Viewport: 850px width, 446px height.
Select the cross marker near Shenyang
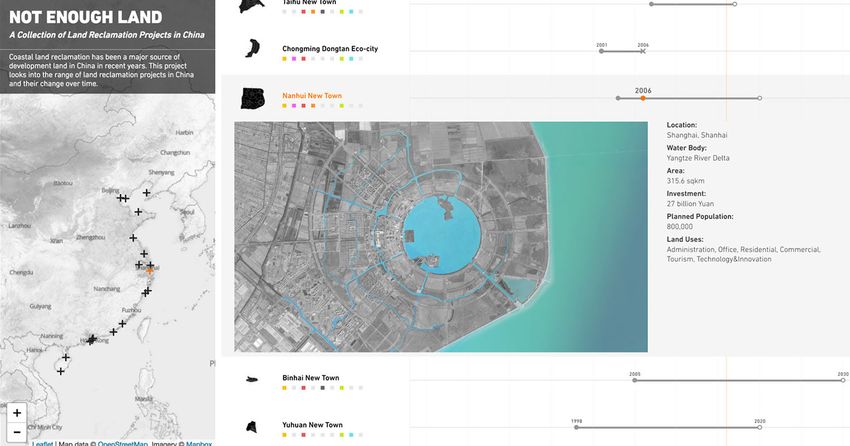(x=146, y=192)
